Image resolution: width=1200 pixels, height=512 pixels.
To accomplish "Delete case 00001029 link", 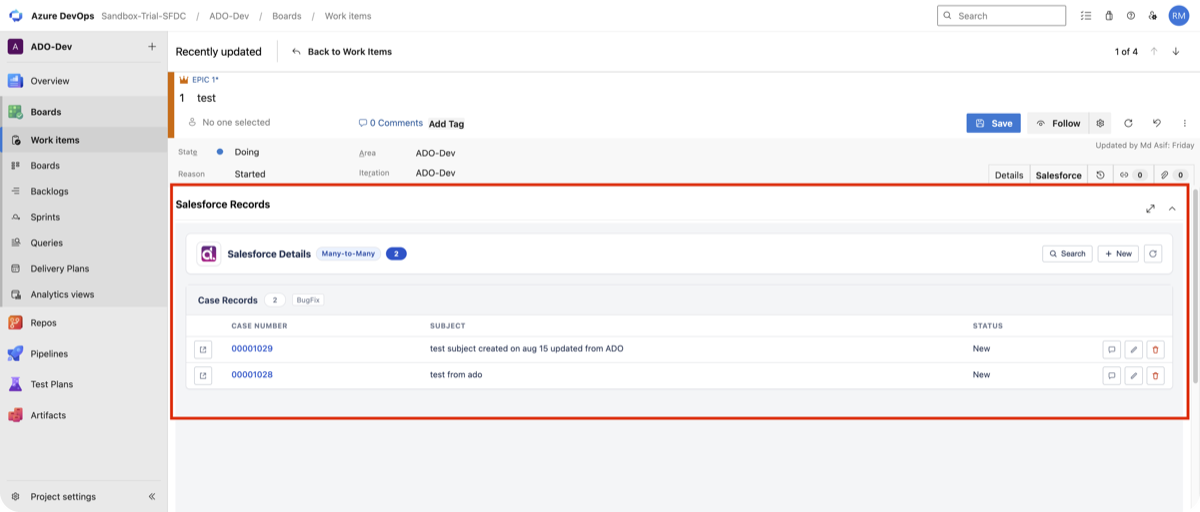I will point(1156,349).
